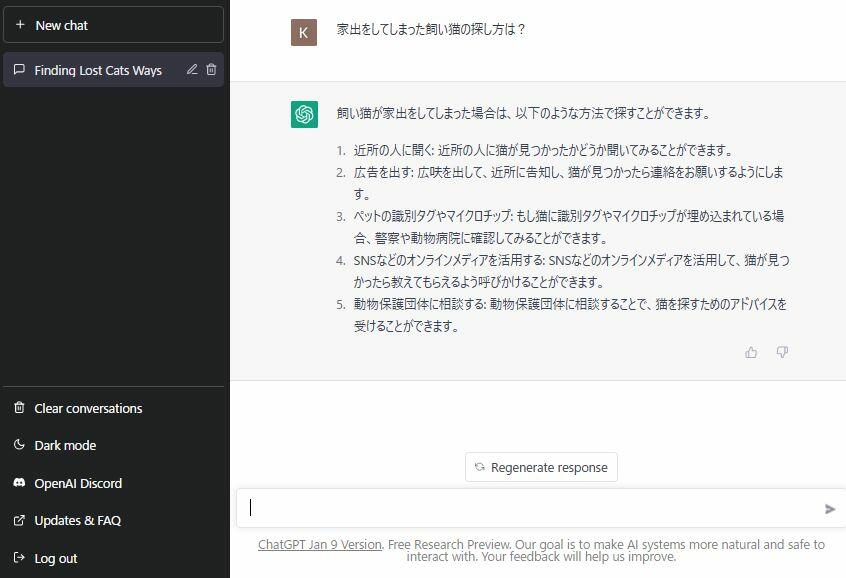The image size is (846, 578).
Task: Click the user avatar labeled K
Action: tap(304, 32)
